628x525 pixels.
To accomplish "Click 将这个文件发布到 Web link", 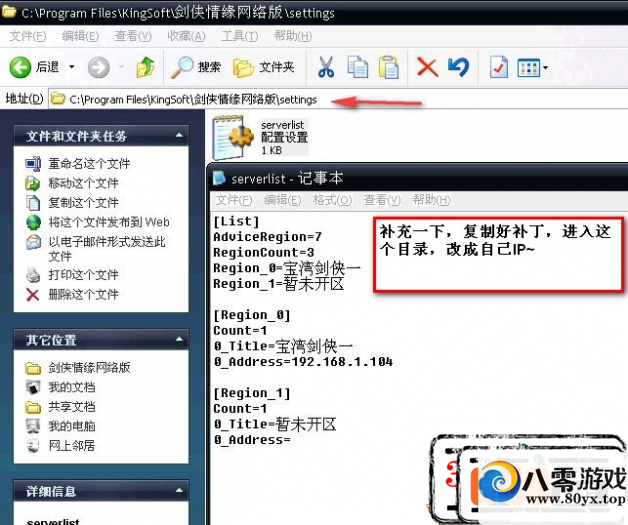I will 109,222.
